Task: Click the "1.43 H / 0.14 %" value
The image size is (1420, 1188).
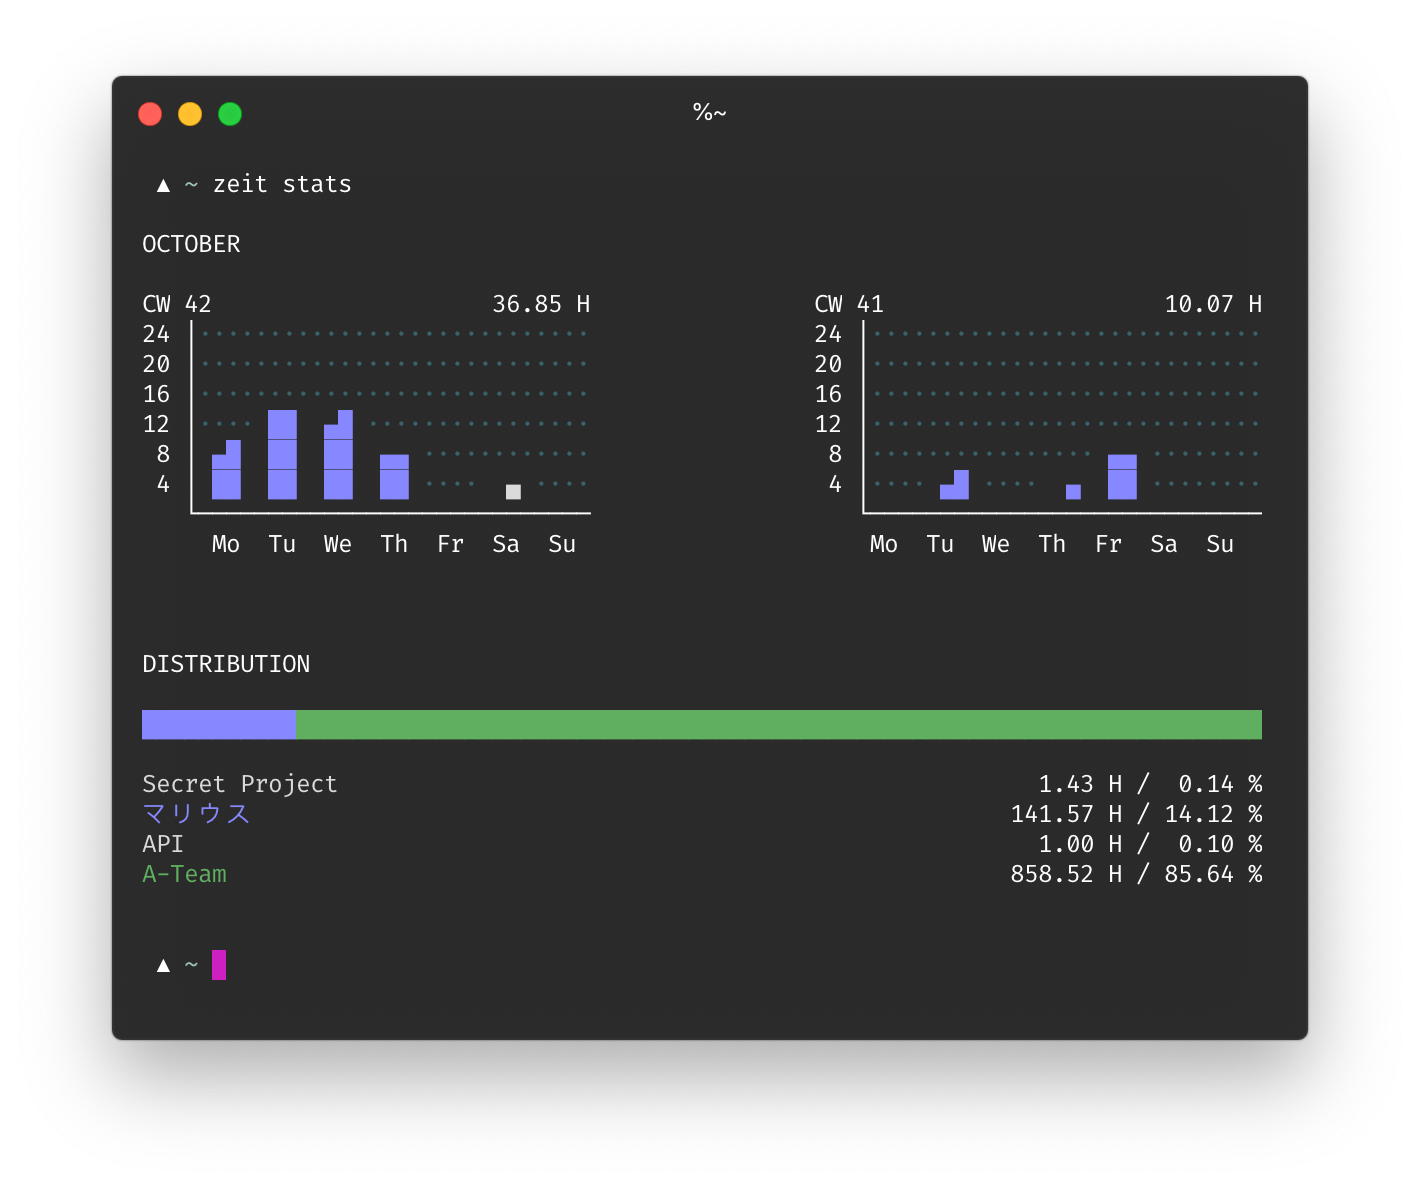Action: [x=1150, y=784]
